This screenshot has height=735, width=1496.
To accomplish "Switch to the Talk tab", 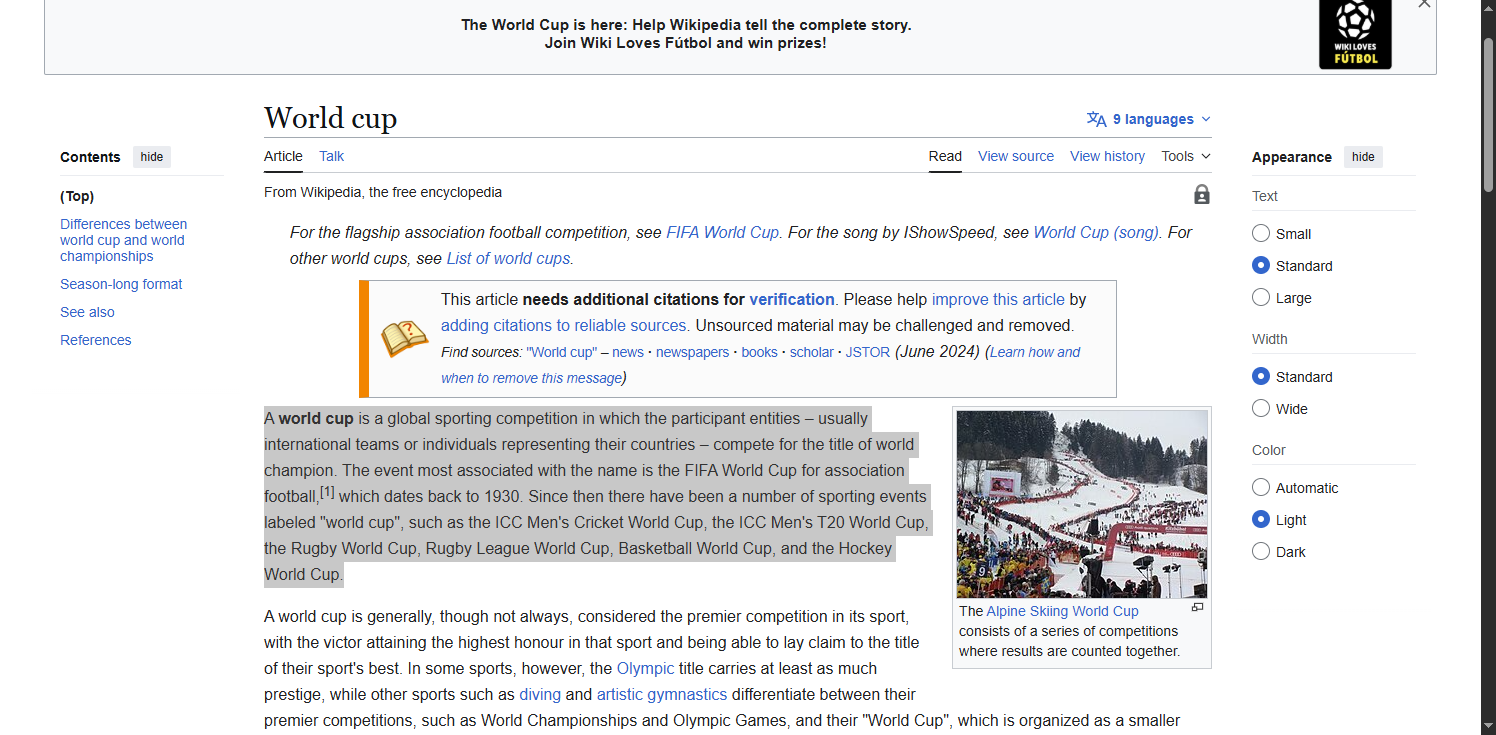I will (x=332, y=156).
